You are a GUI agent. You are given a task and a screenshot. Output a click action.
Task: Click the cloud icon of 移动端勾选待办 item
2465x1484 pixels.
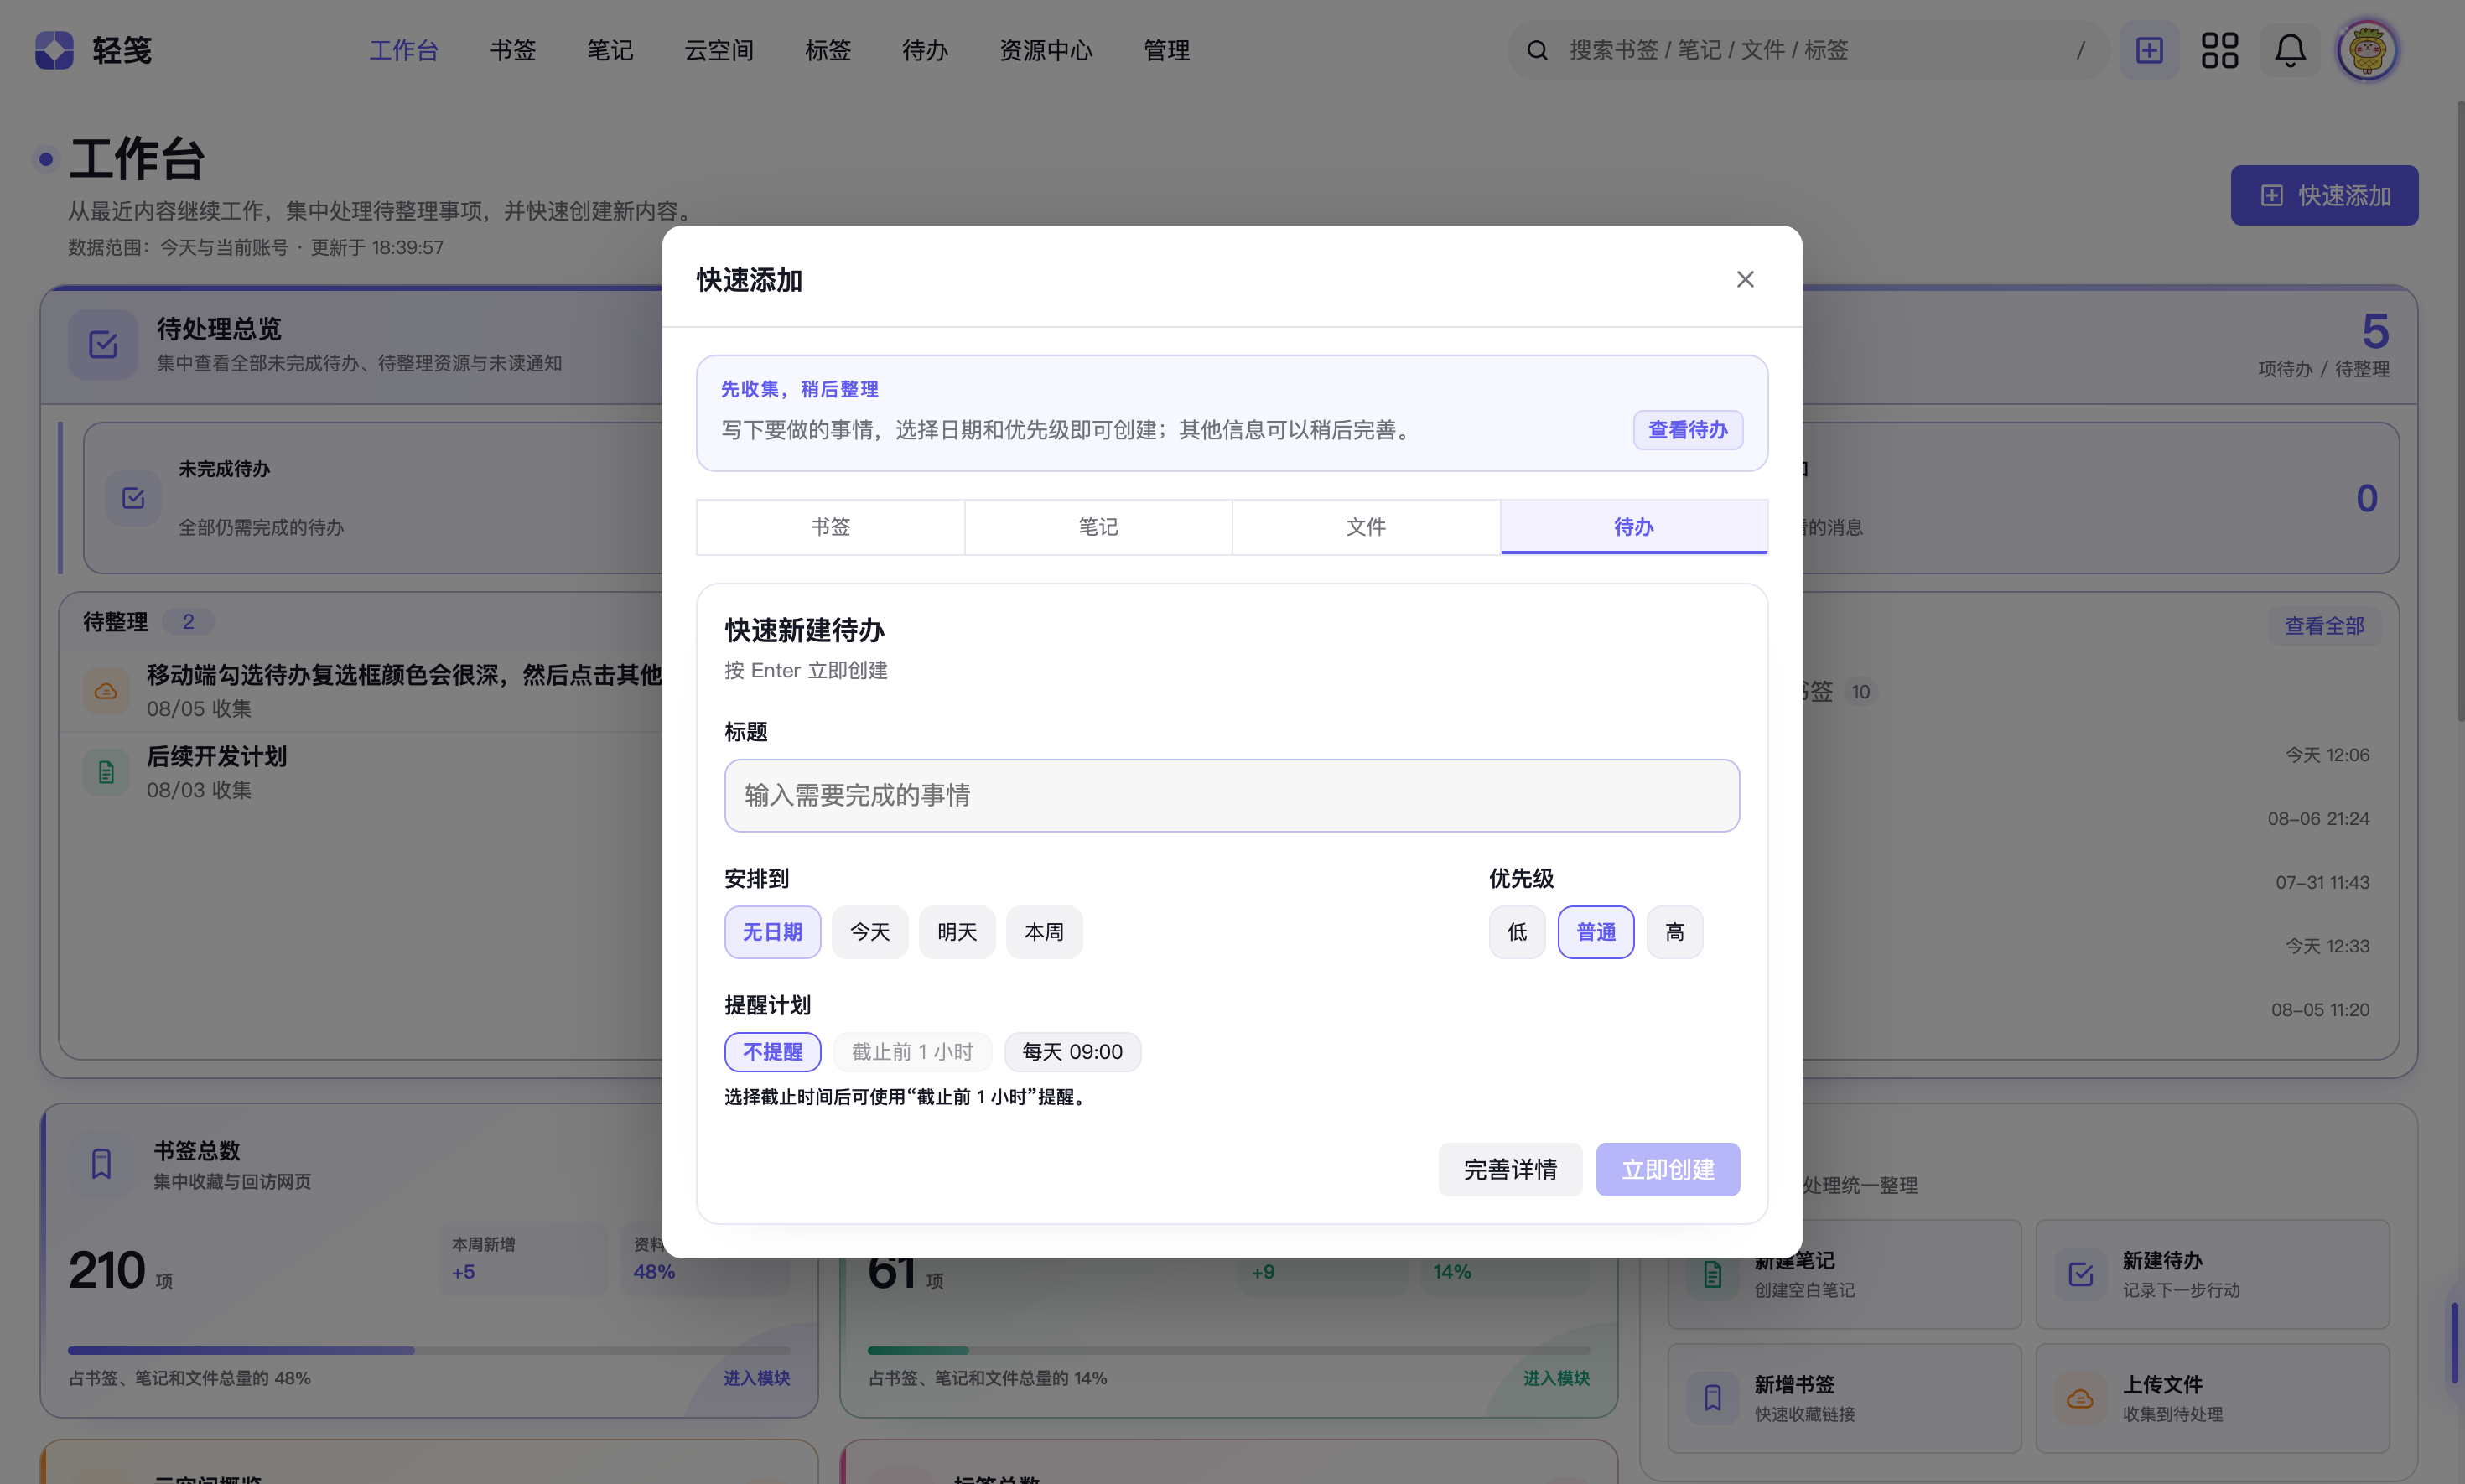[106, 691]
